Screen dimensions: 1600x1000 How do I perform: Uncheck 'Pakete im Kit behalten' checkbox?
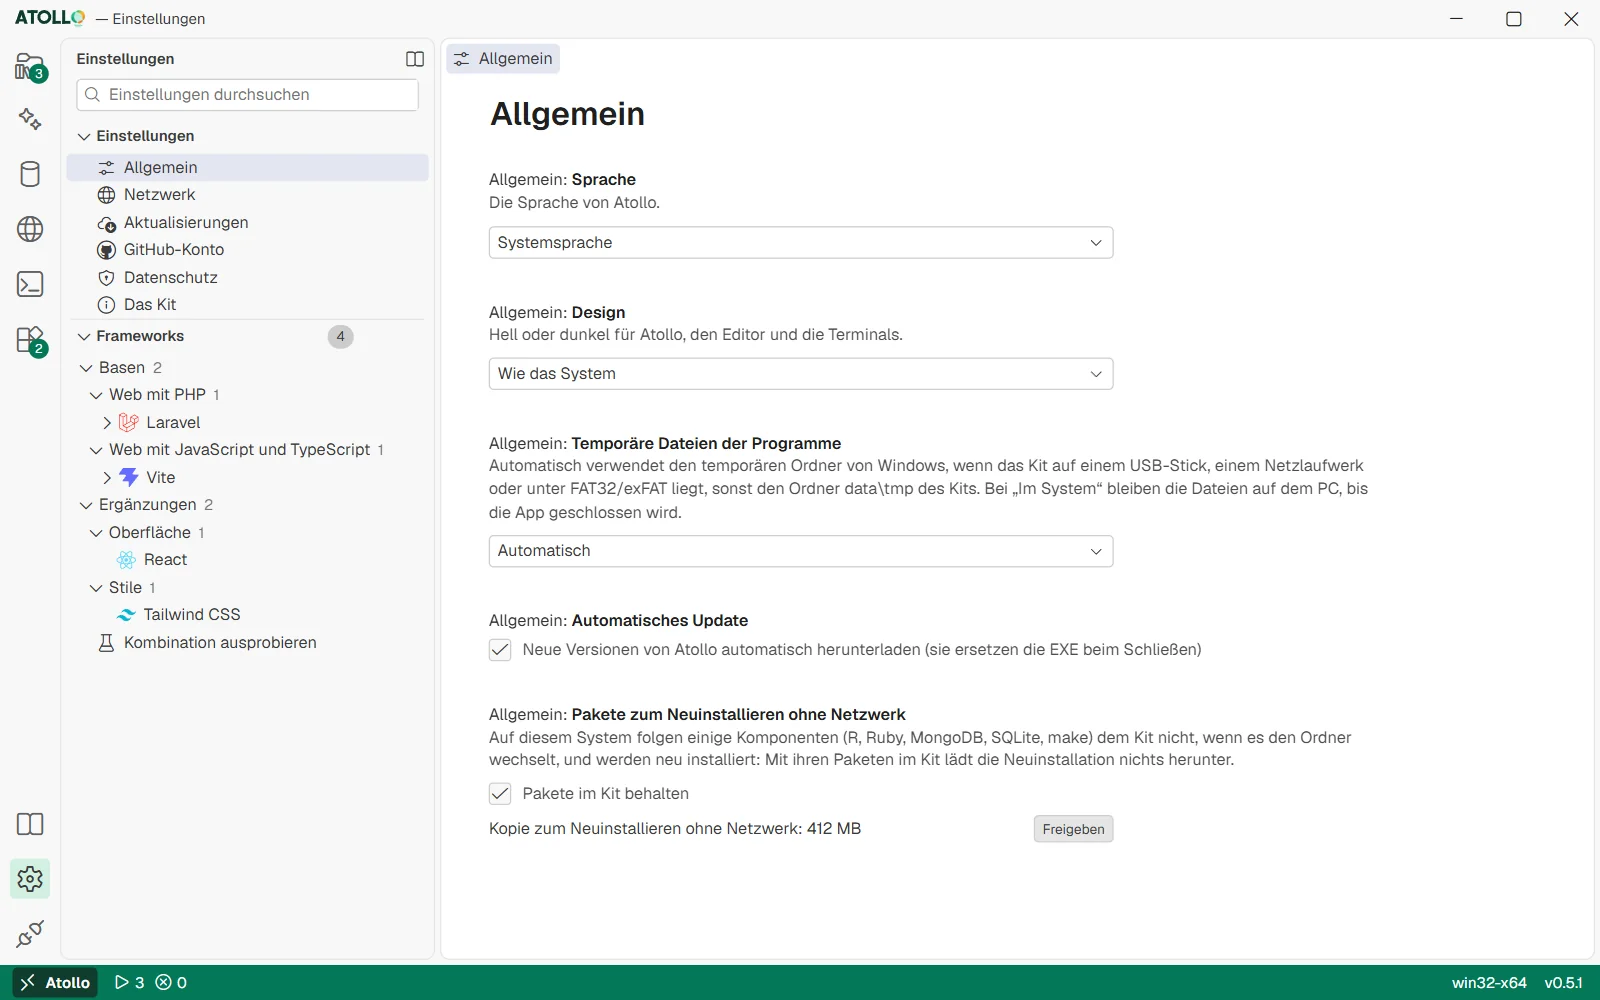500,794
